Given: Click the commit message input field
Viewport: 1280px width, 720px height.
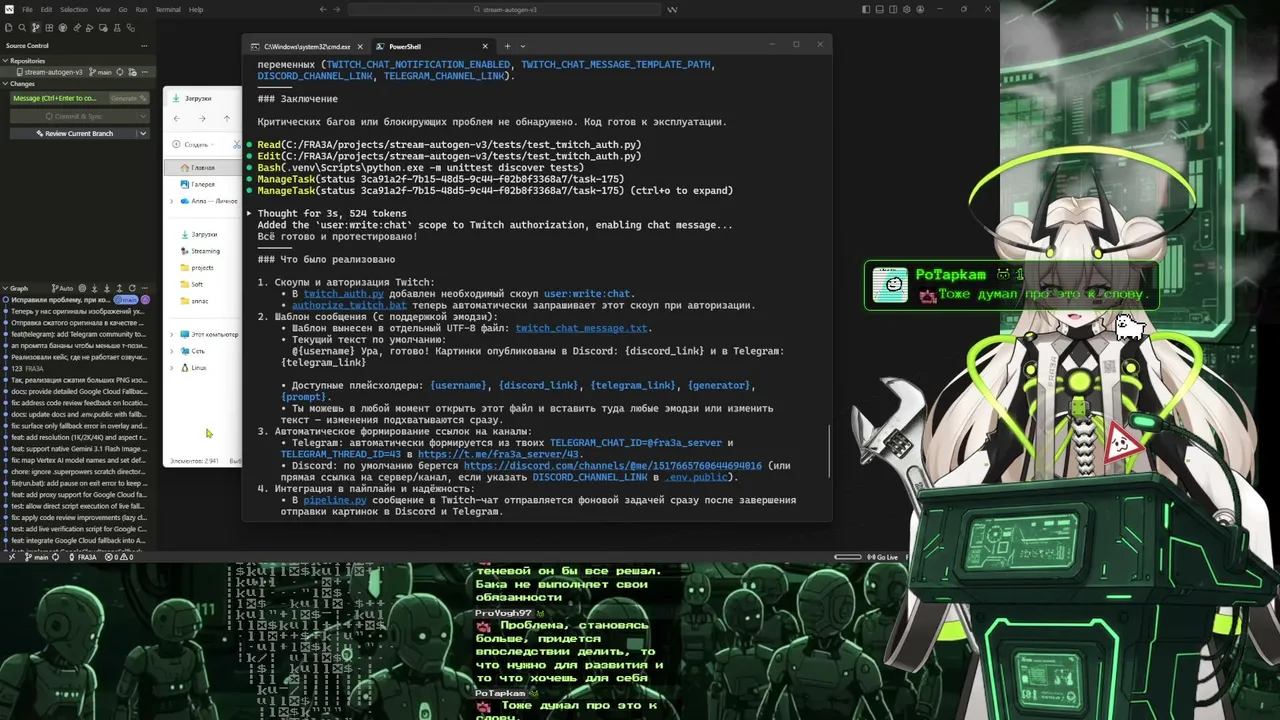Looking at the screenshot, I should [59, 98].
